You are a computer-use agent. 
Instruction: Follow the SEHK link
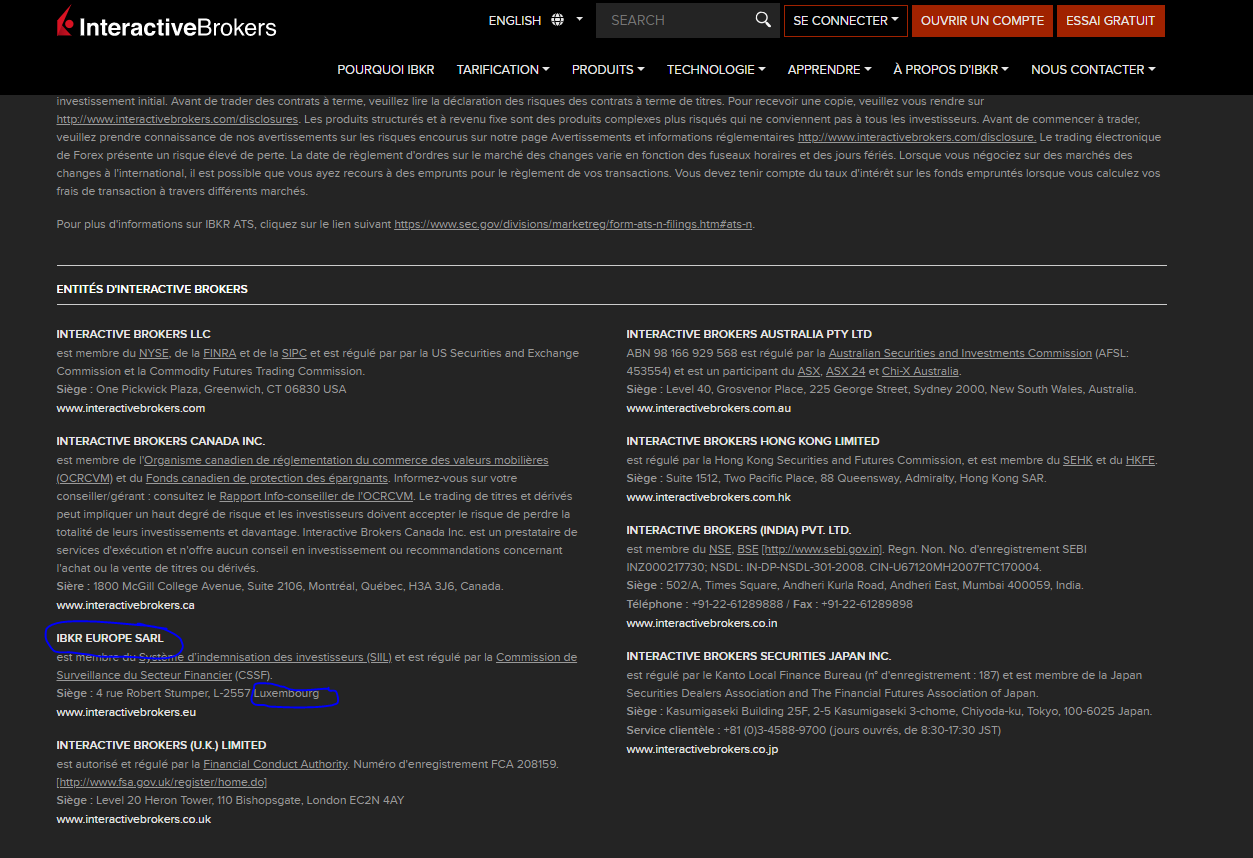pyautogui.click(x=1078, y=460)
